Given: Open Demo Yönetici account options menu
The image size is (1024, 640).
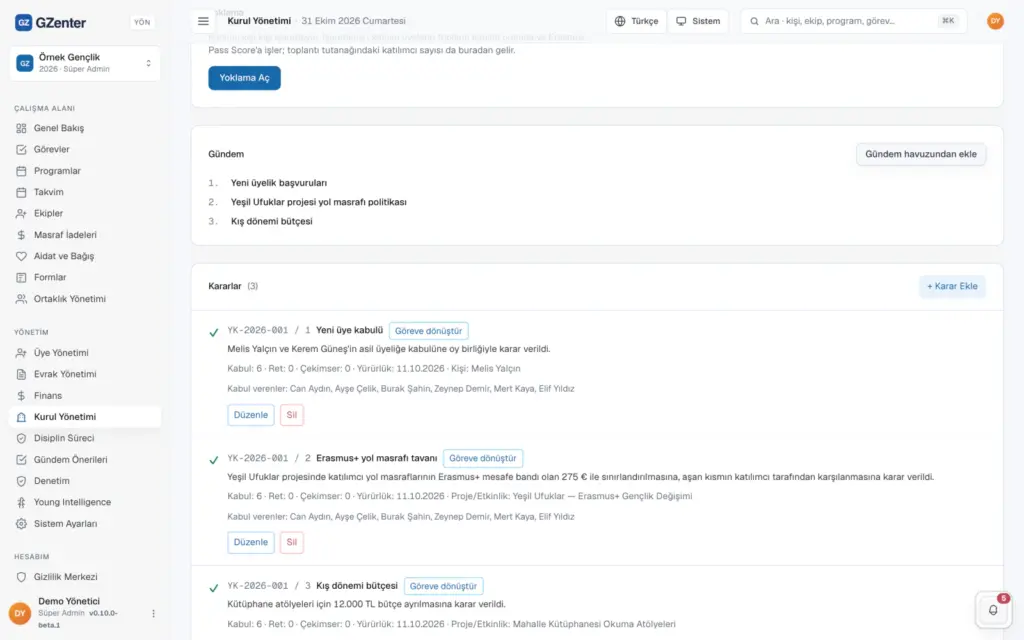Looking at the screenshot, I should (153, 613).
